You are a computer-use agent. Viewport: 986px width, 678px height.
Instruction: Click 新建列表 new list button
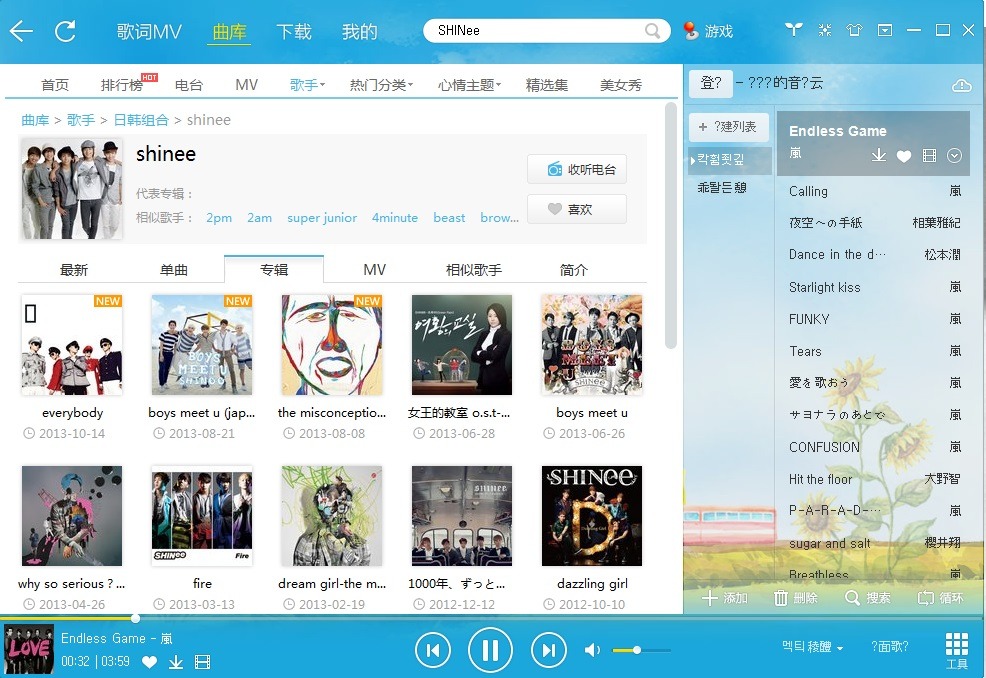coord(728,126)
